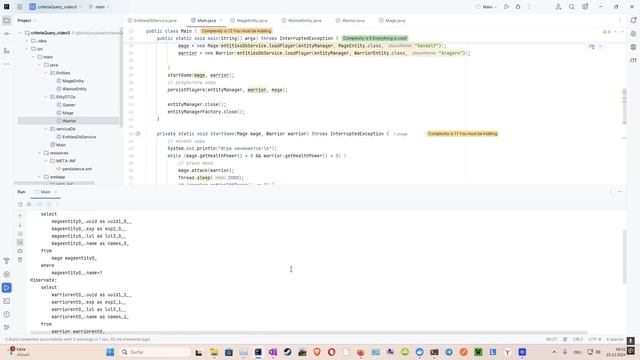This screenshot has width=640, height=360.
Task: Open the Notifications bell icon
Action: click(633, 20)
